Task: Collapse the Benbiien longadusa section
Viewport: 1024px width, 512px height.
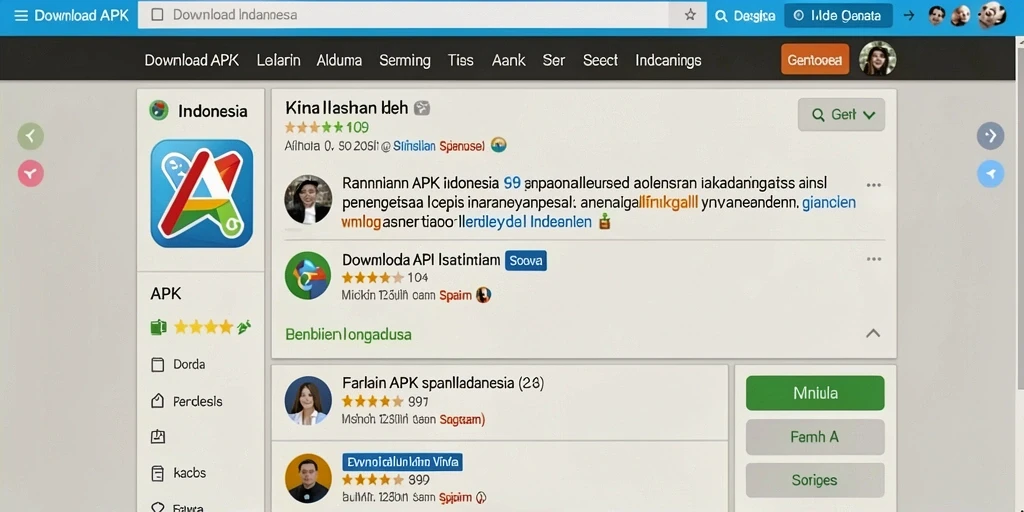Action: (872, 333)
